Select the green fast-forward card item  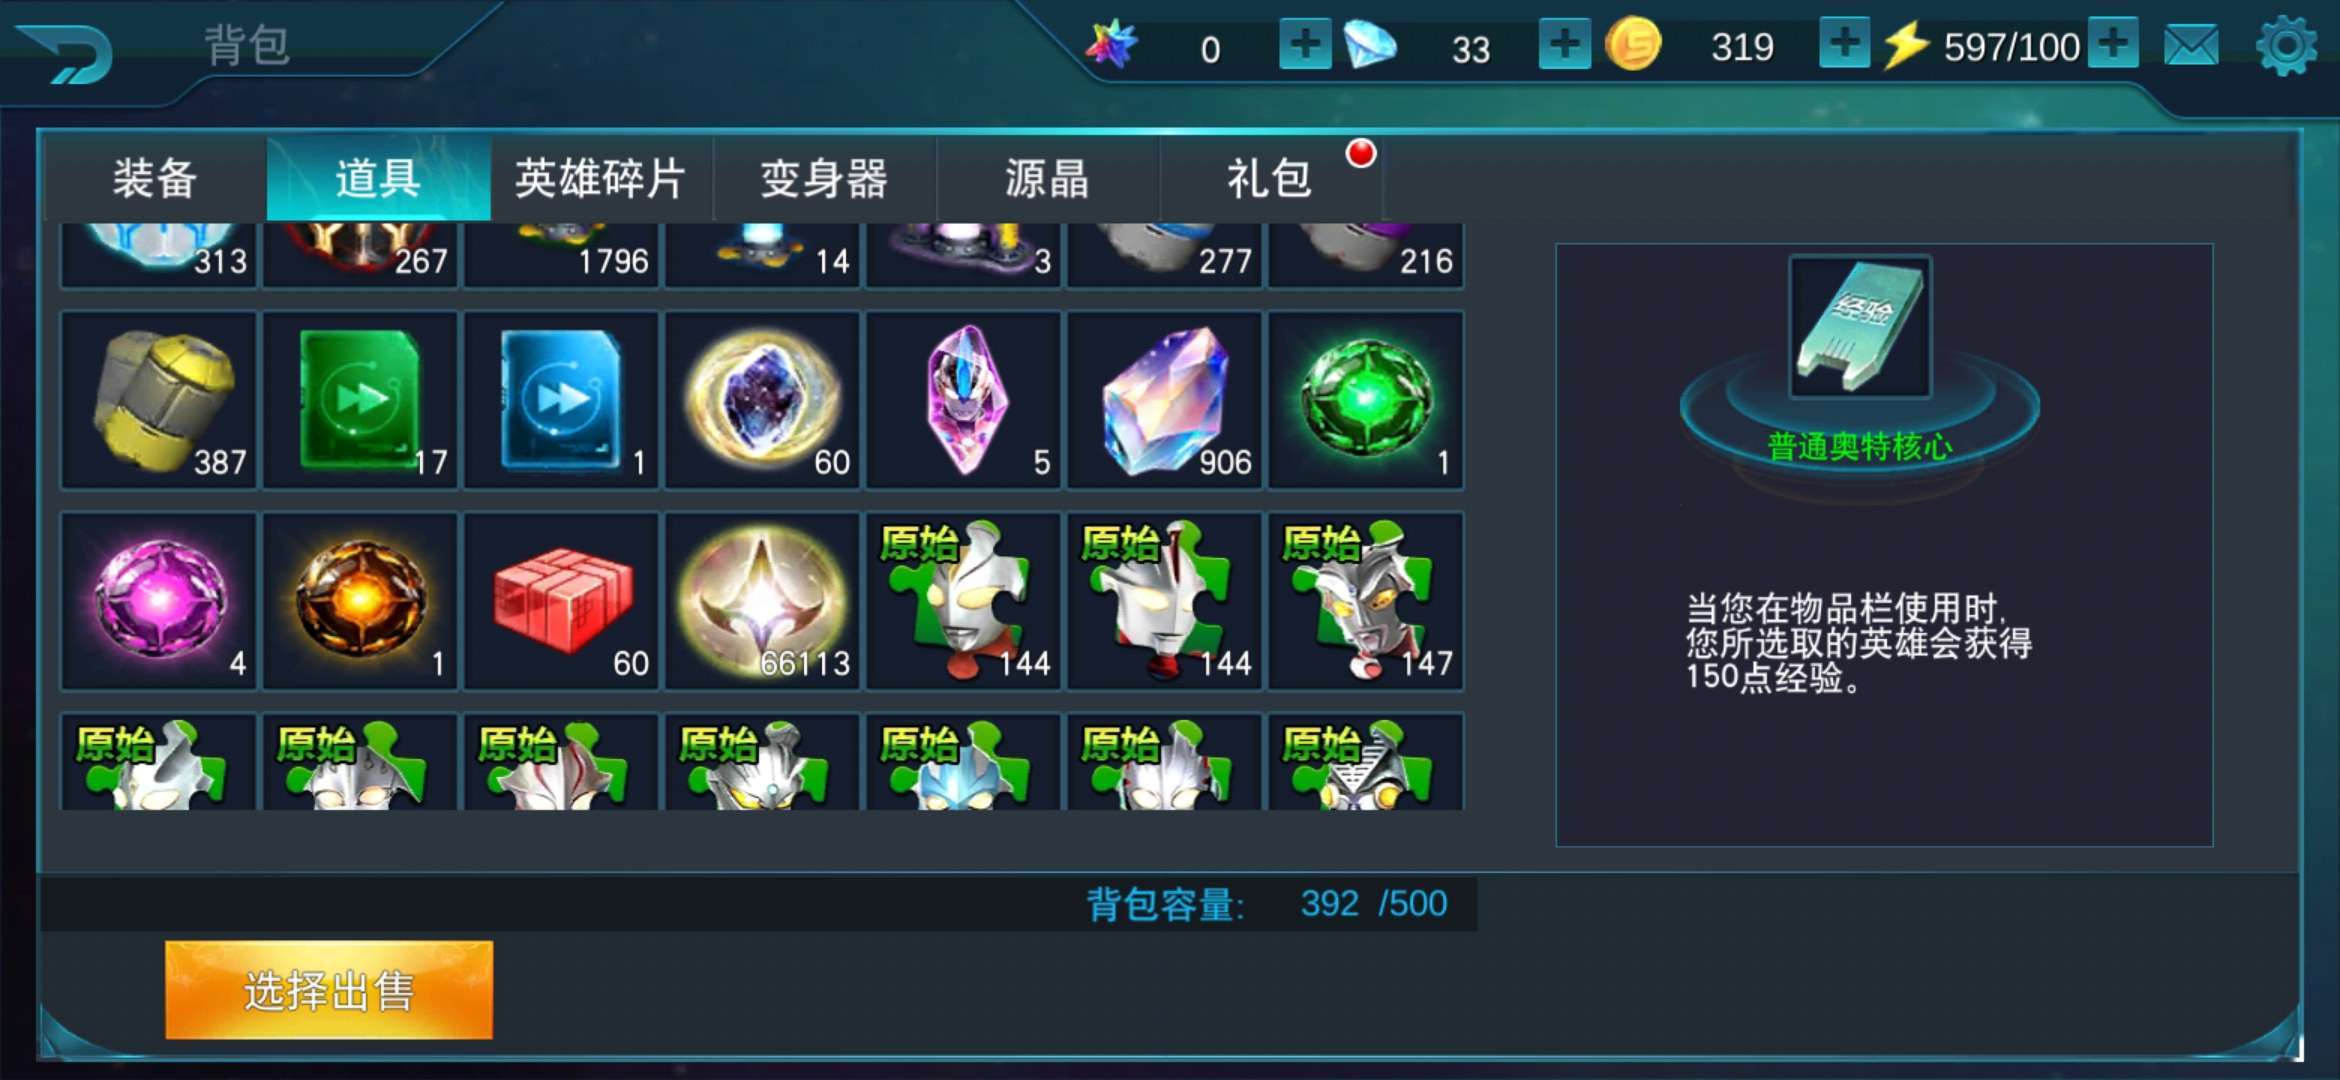(360, 400)
